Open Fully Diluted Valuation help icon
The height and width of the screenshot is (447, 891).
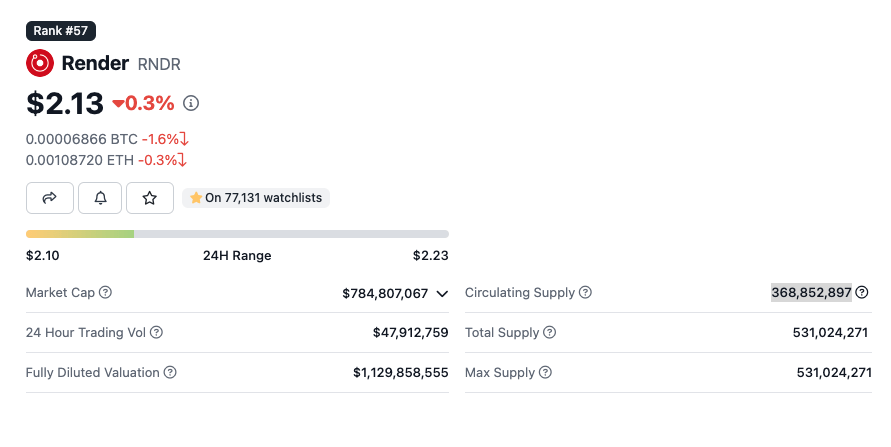point(170,372)
